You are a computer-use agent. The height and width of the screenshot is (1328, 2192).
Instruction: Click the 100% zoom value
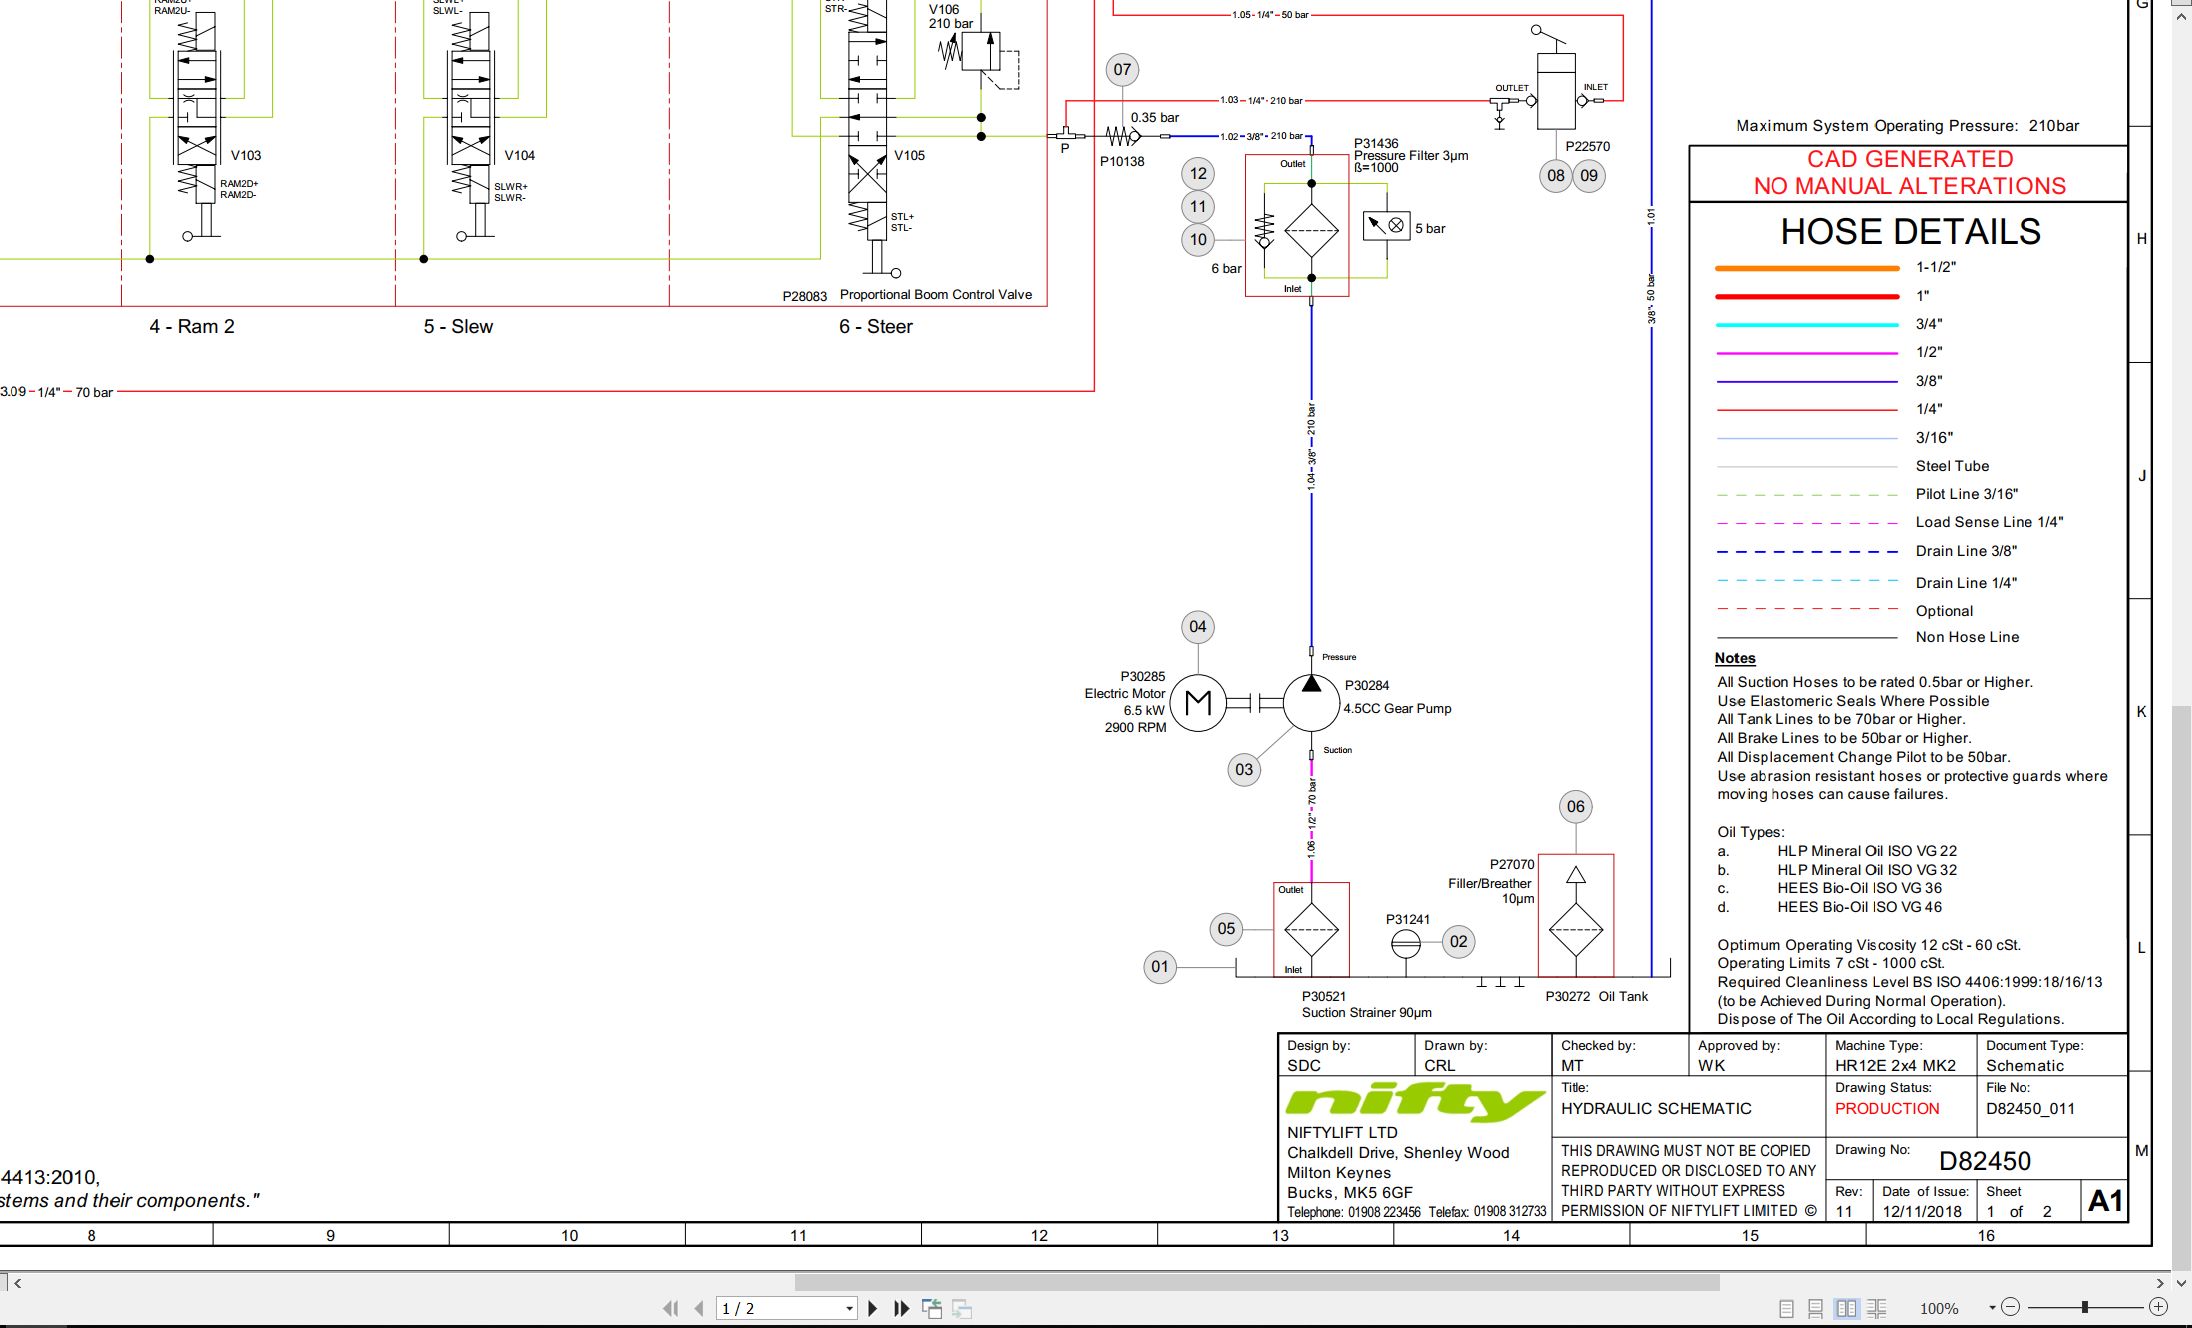tap(1938, 1308)
